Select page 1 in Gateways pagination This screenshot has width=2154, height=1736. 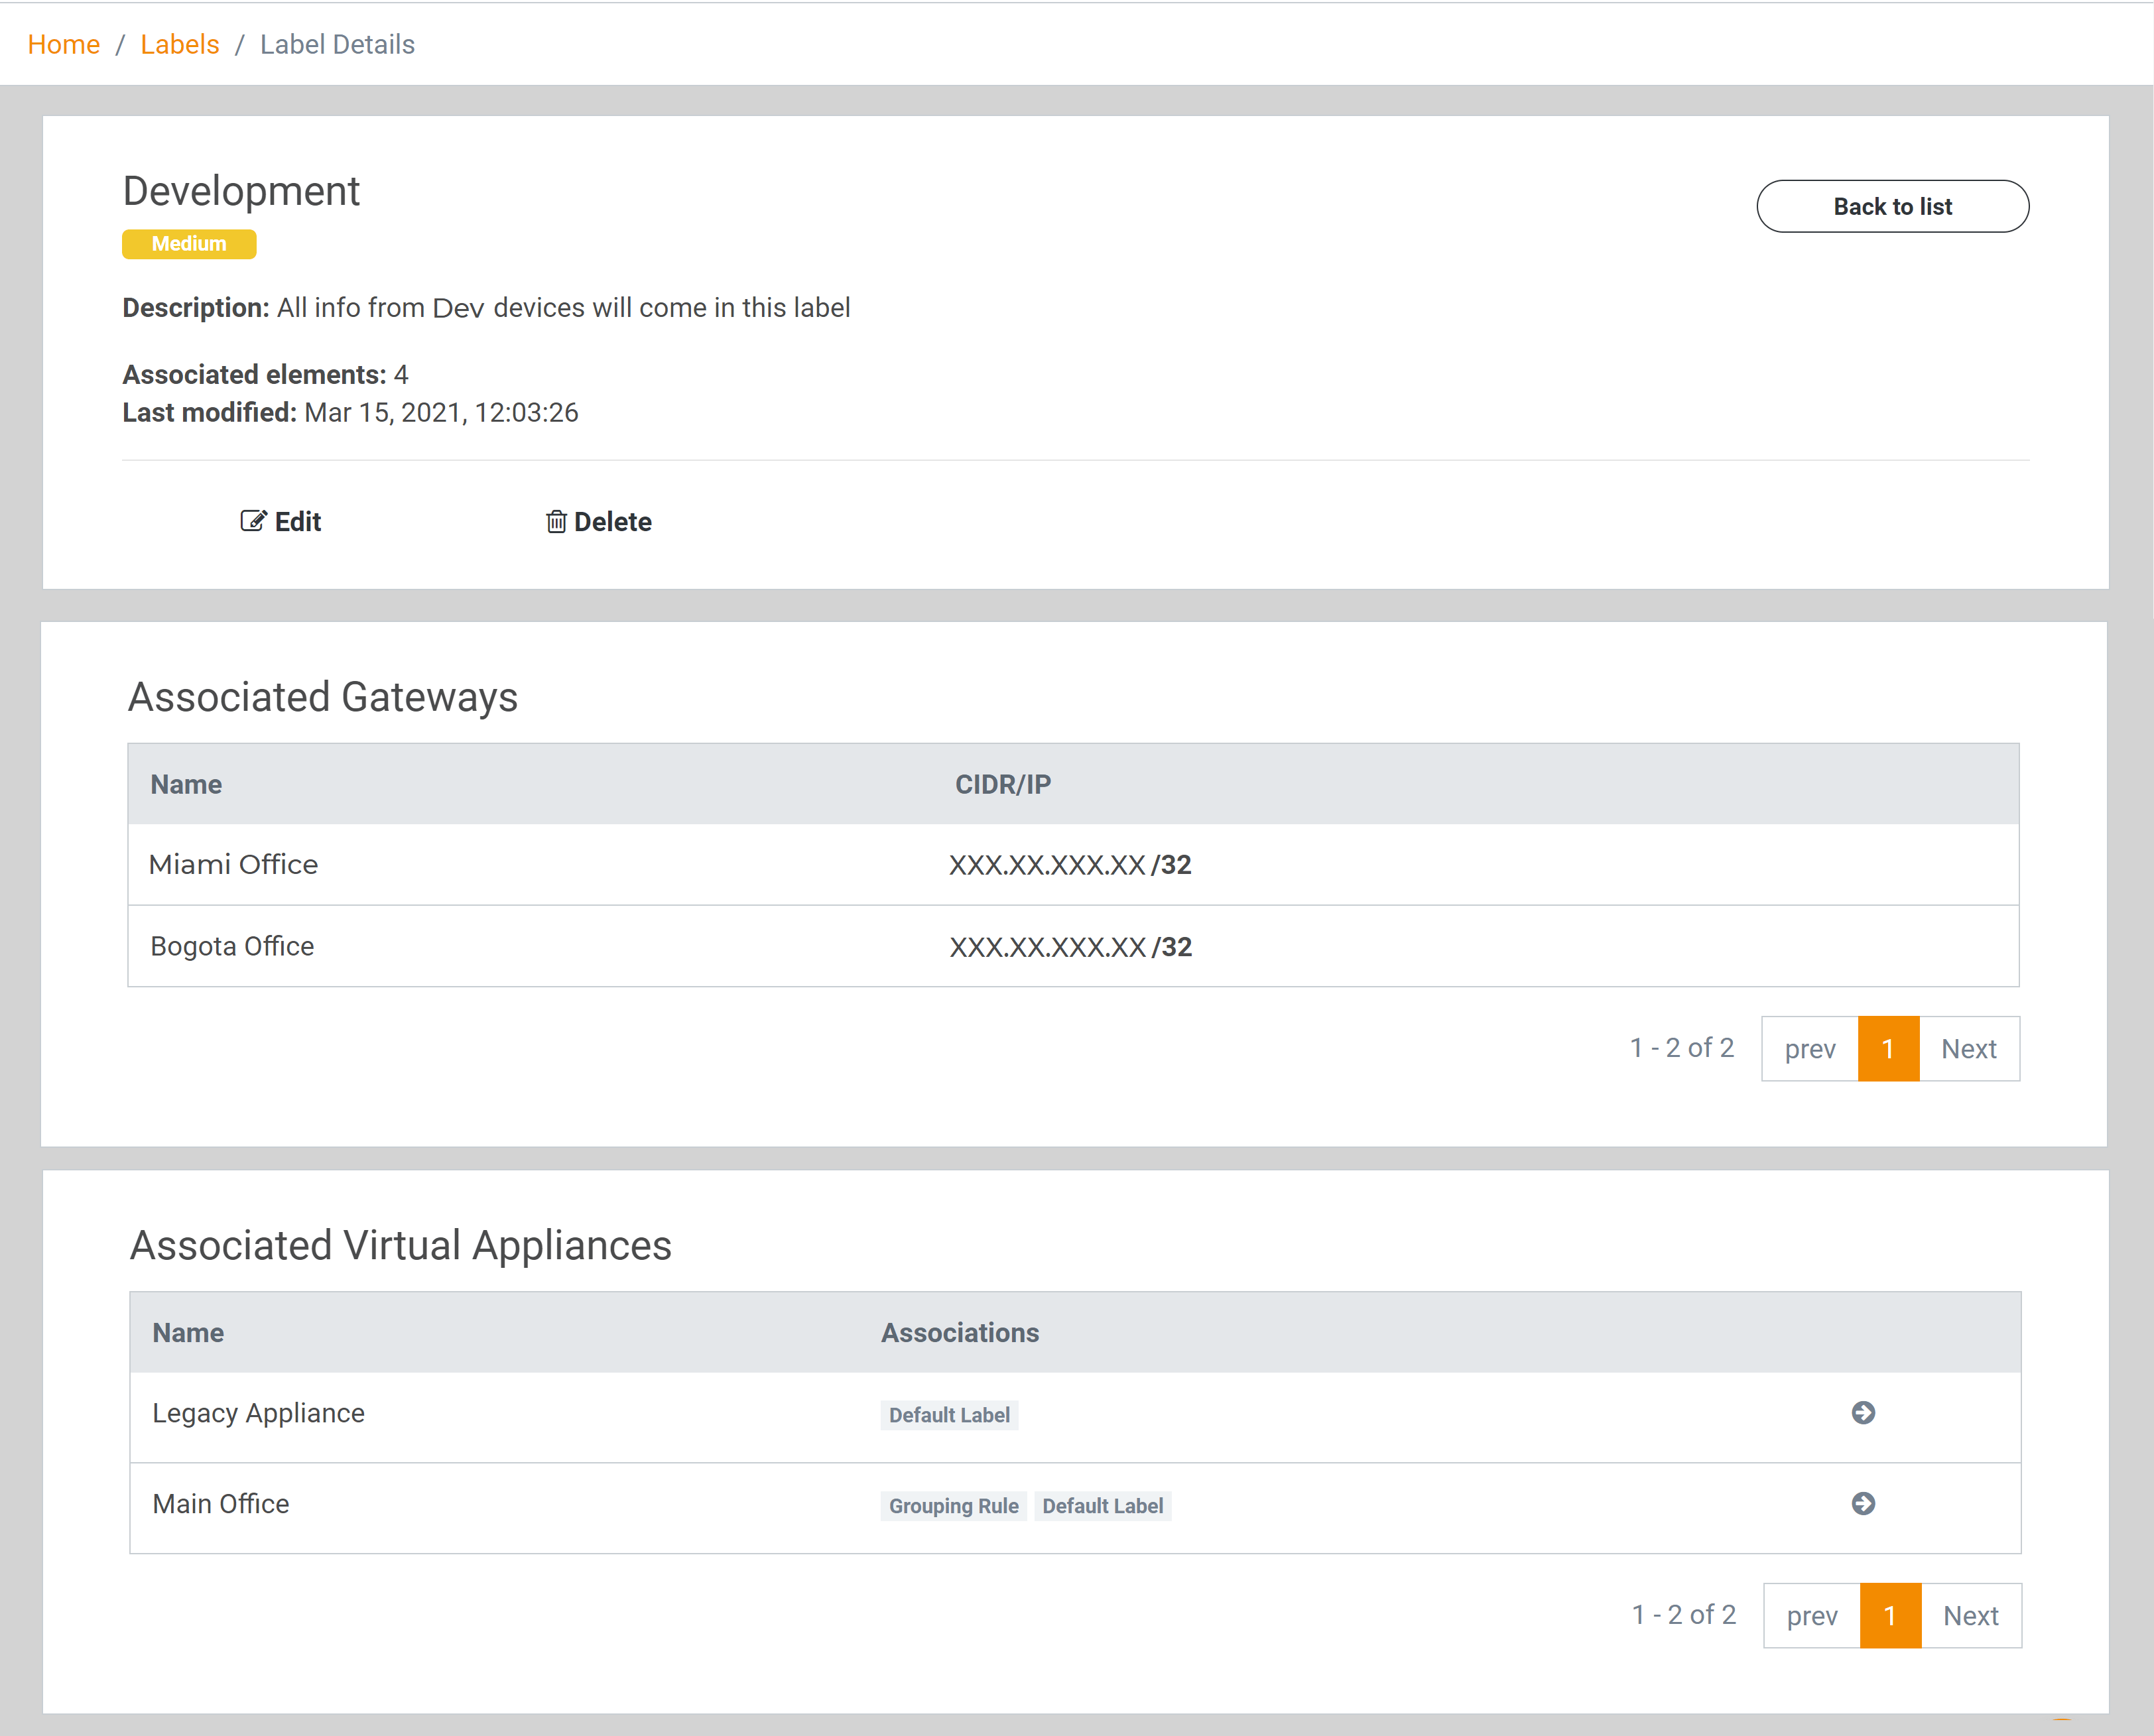pos(1888,1049)
